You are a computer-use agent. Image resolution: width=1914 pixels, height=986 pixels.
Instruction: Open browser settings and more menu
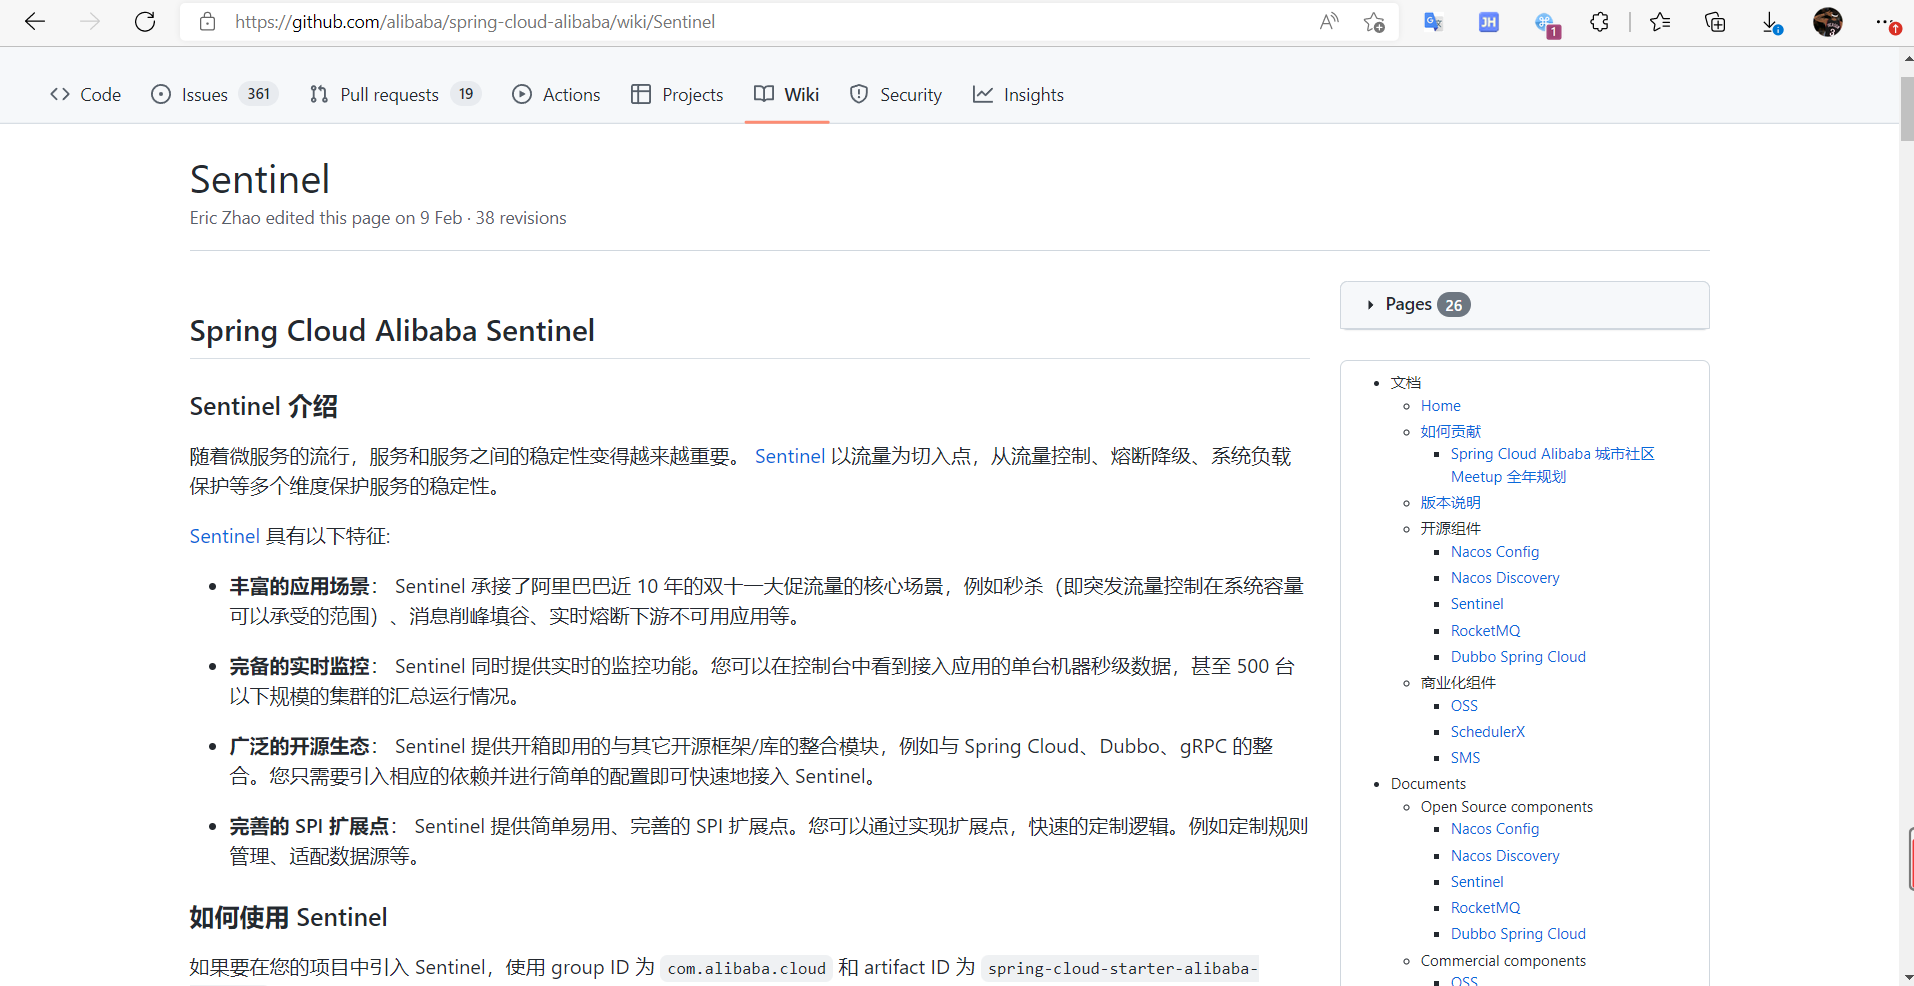[1886, 22]
